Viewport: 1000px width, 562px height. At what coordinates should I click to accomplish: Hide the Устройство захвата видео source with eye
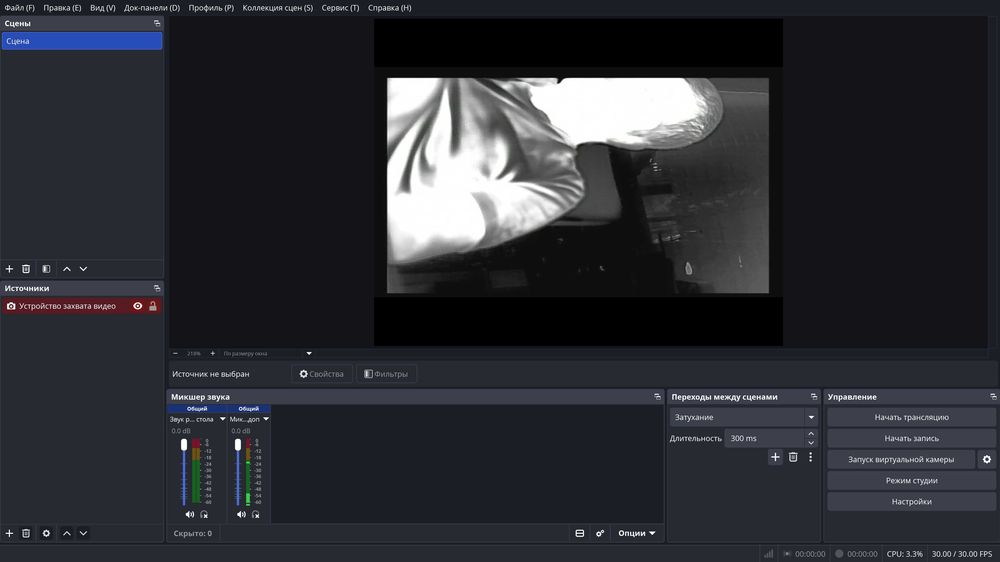click(138, 306)
